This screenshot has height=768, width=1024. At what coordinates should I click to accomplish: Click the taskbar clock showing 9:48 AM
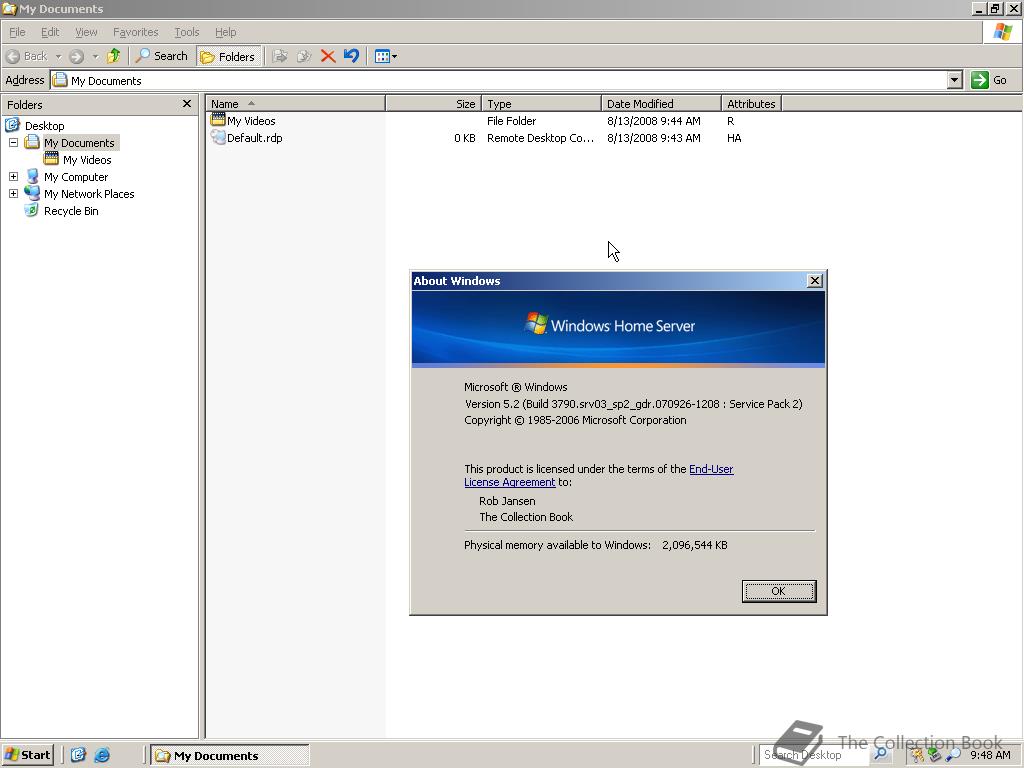[990, 755]
